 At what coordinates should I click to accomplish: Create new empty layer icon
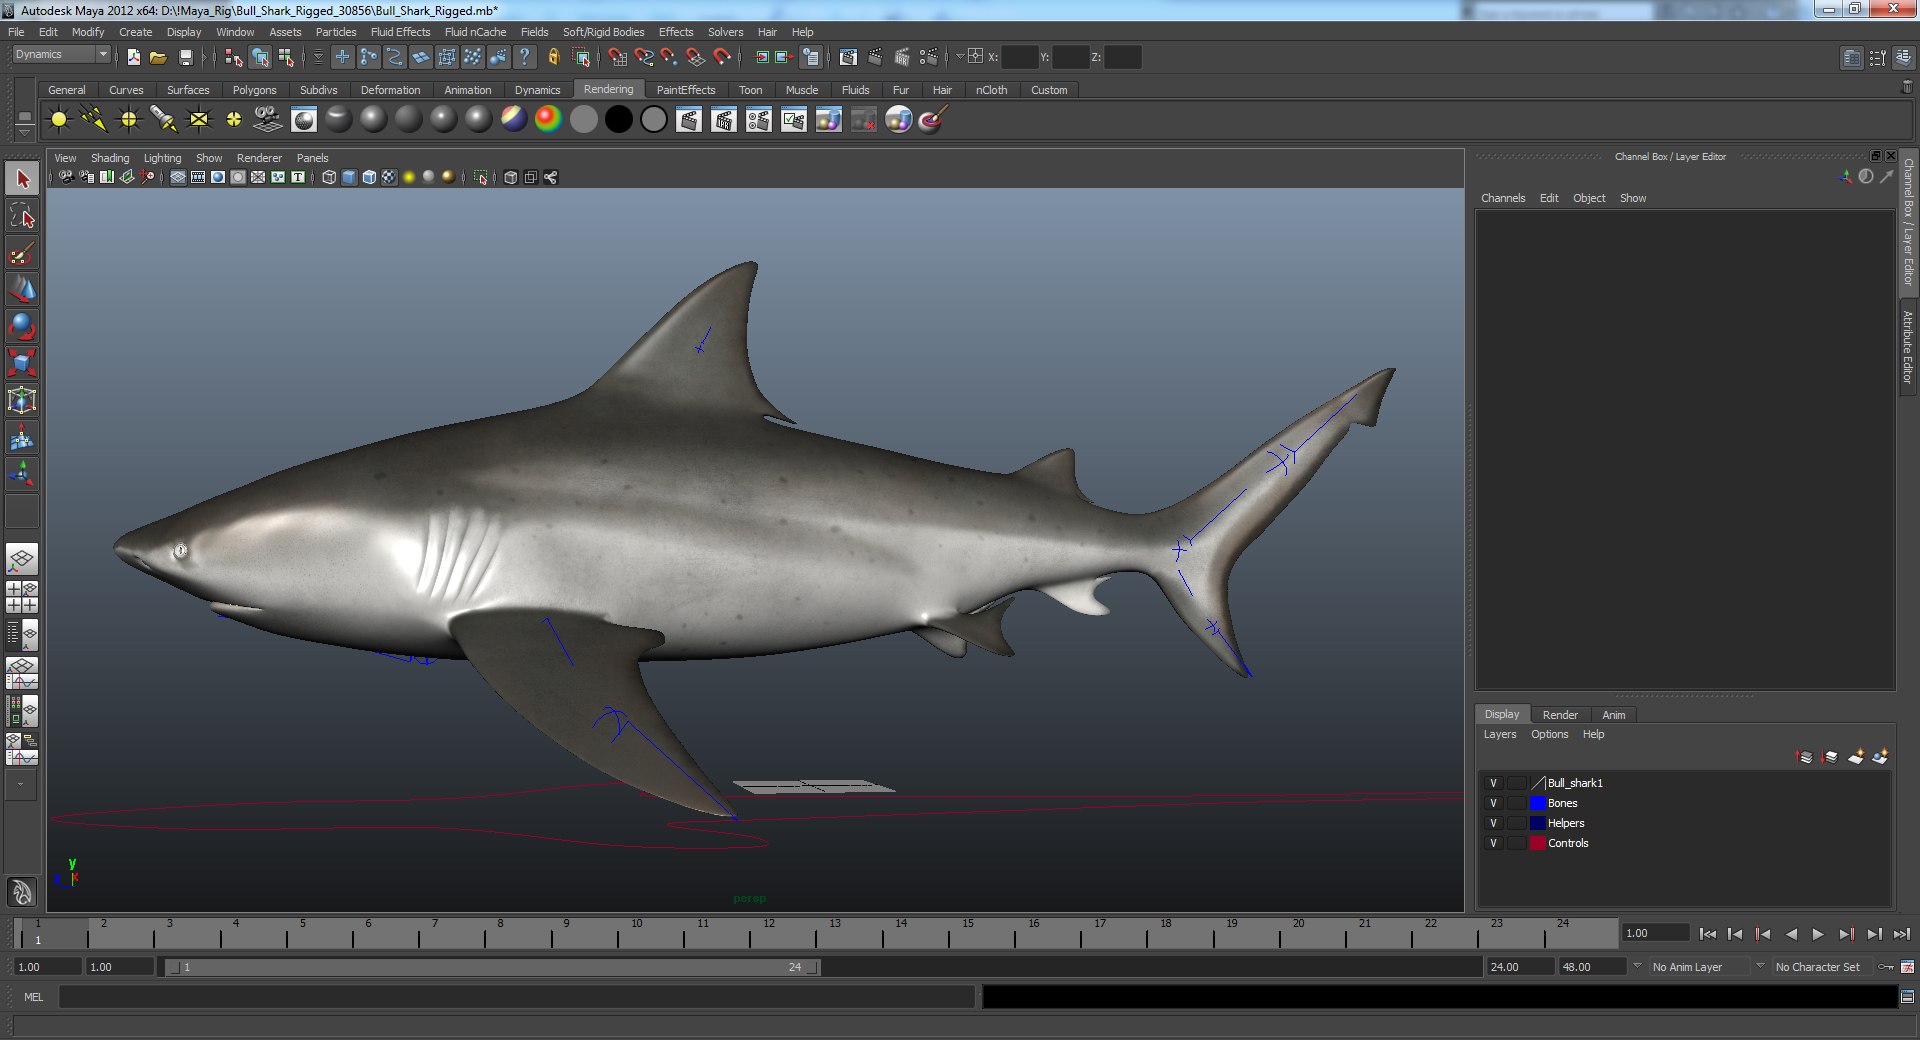1855,757
